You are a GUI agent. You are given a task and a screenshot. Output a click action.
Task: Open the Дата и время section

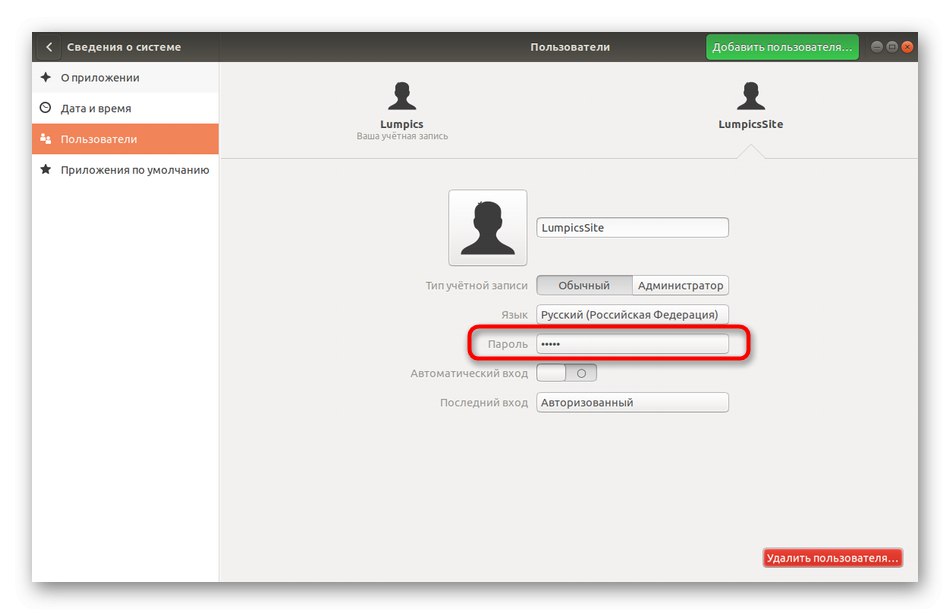pos(125,108)
